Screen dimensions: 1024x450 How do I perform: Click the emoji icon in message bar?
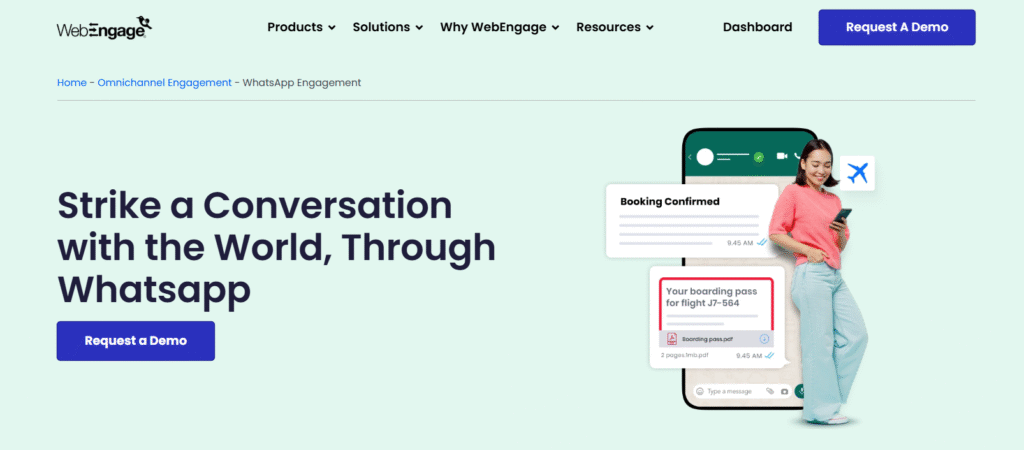coord(700,391)
